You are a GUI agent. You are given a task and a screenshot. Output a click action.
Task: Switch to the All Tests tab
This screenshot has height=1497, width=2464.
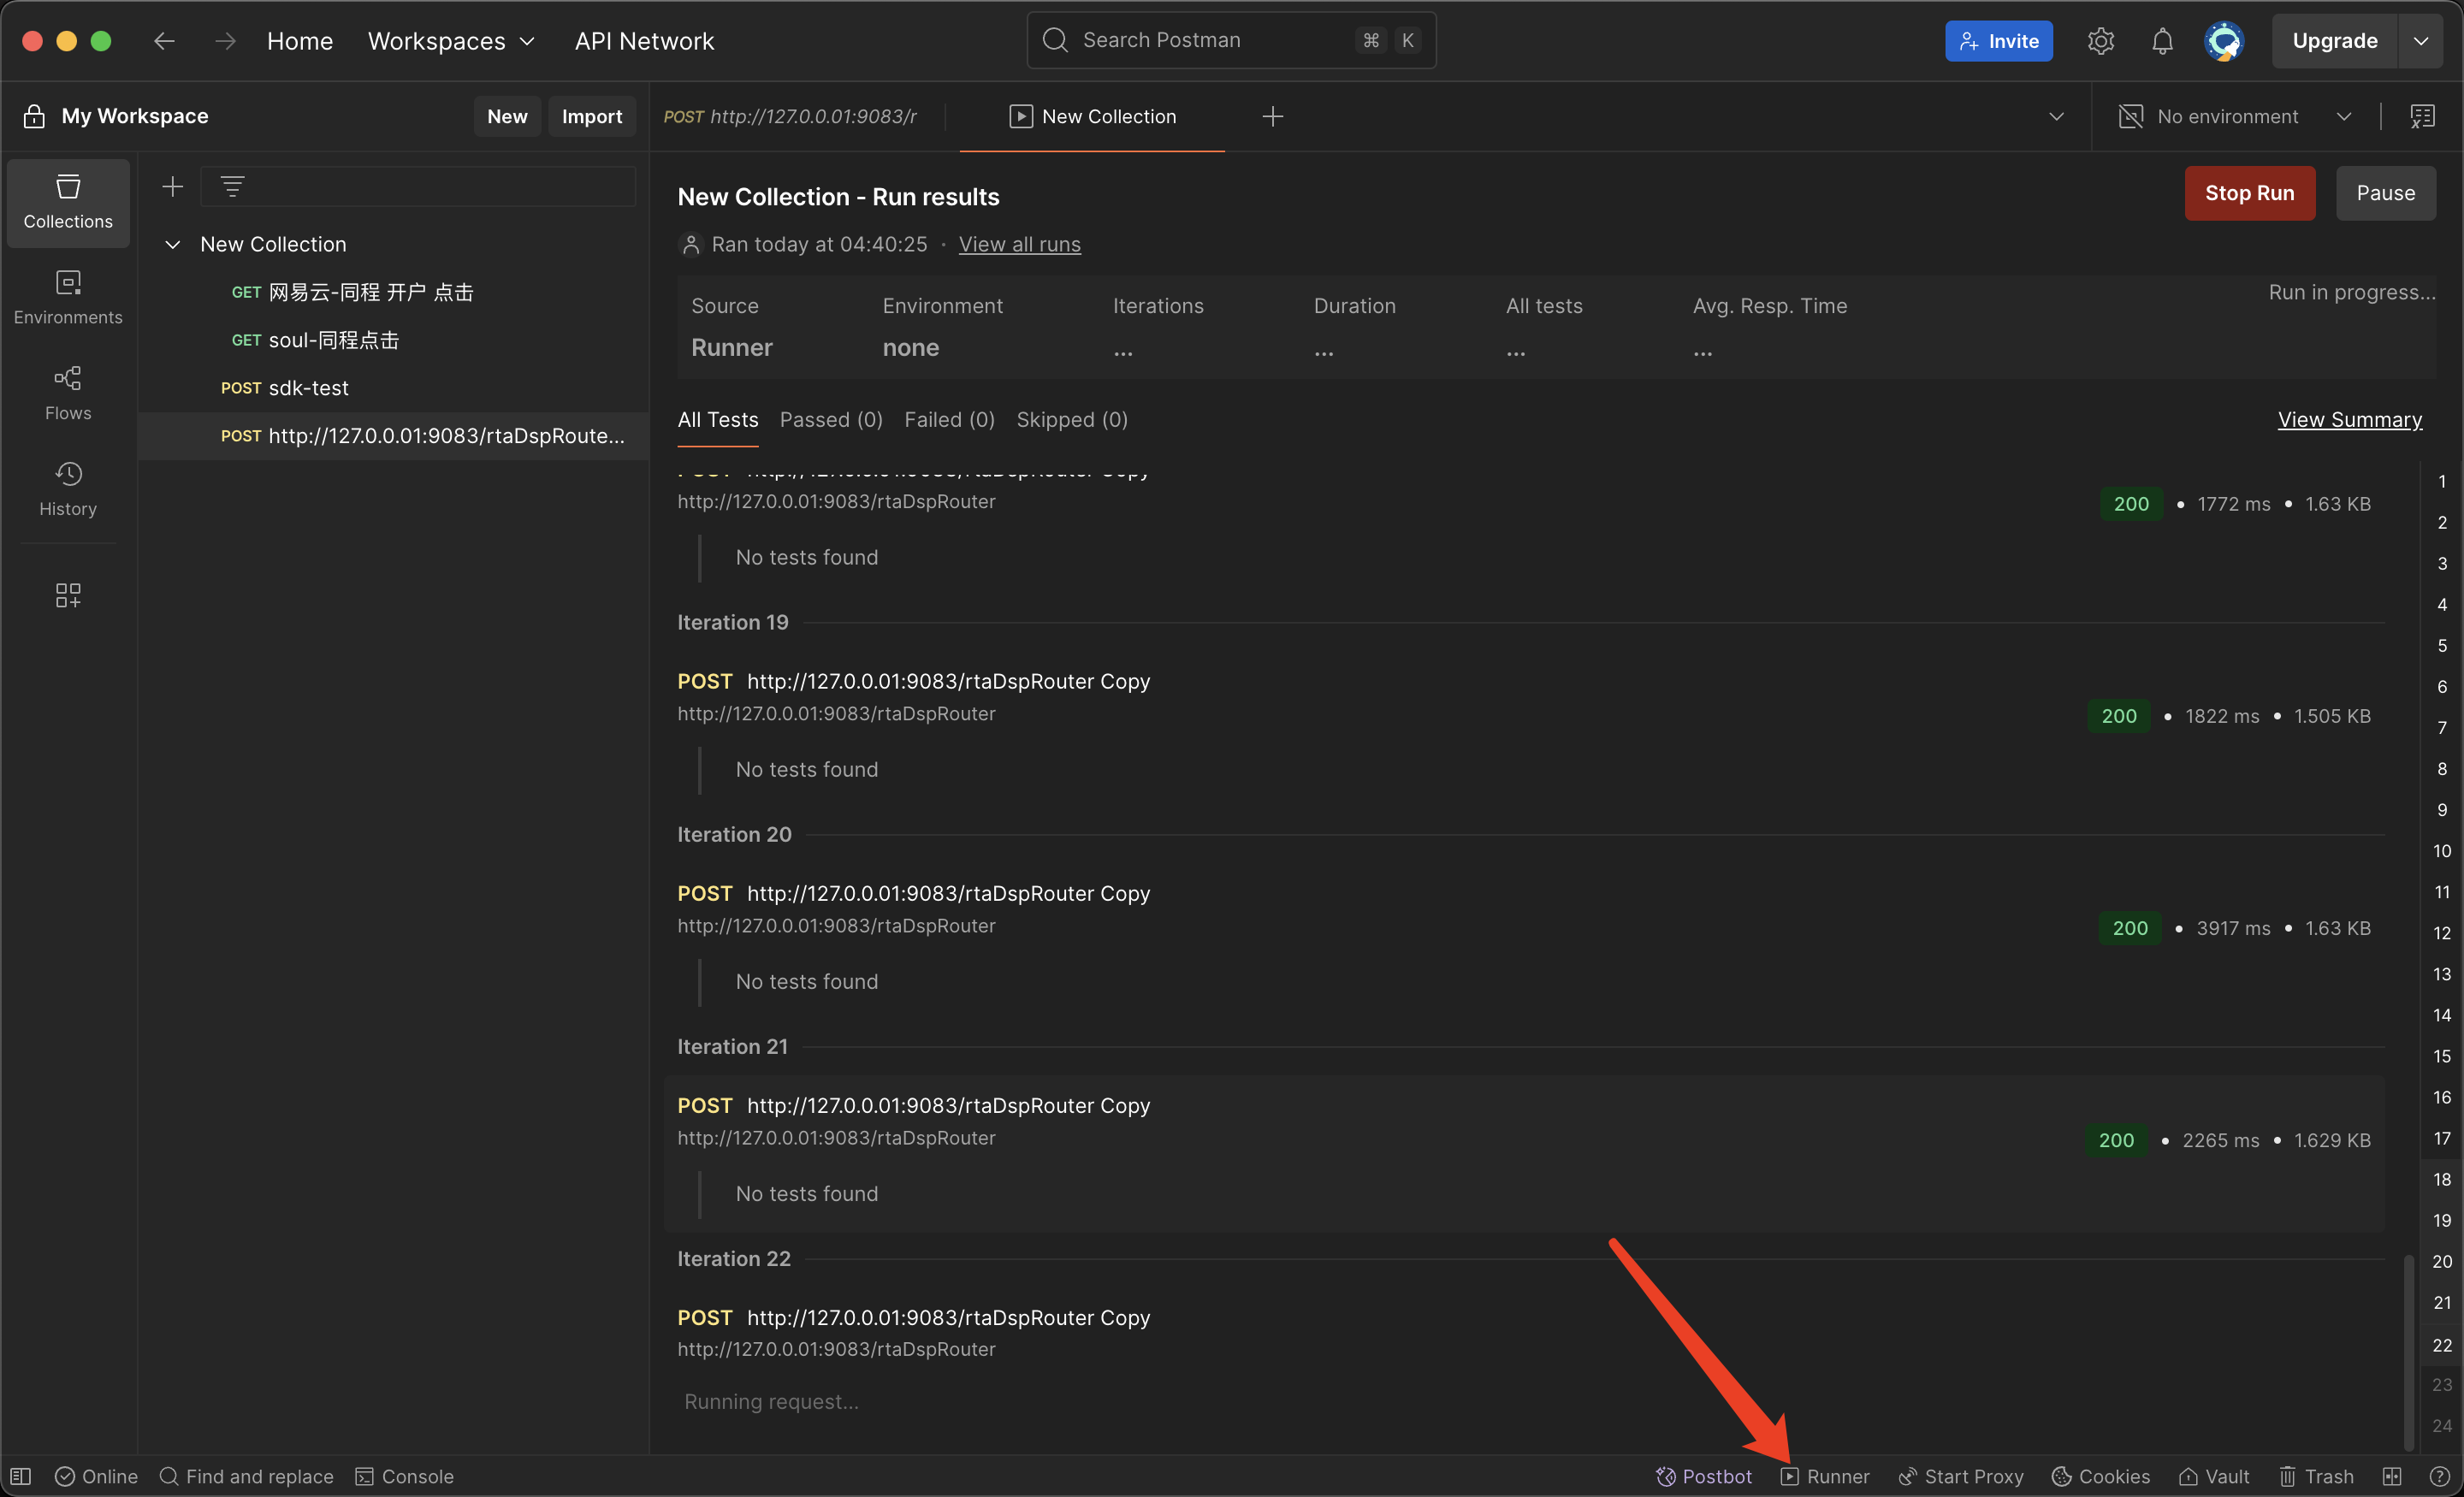pyautogui.click(x=717, y=420)
